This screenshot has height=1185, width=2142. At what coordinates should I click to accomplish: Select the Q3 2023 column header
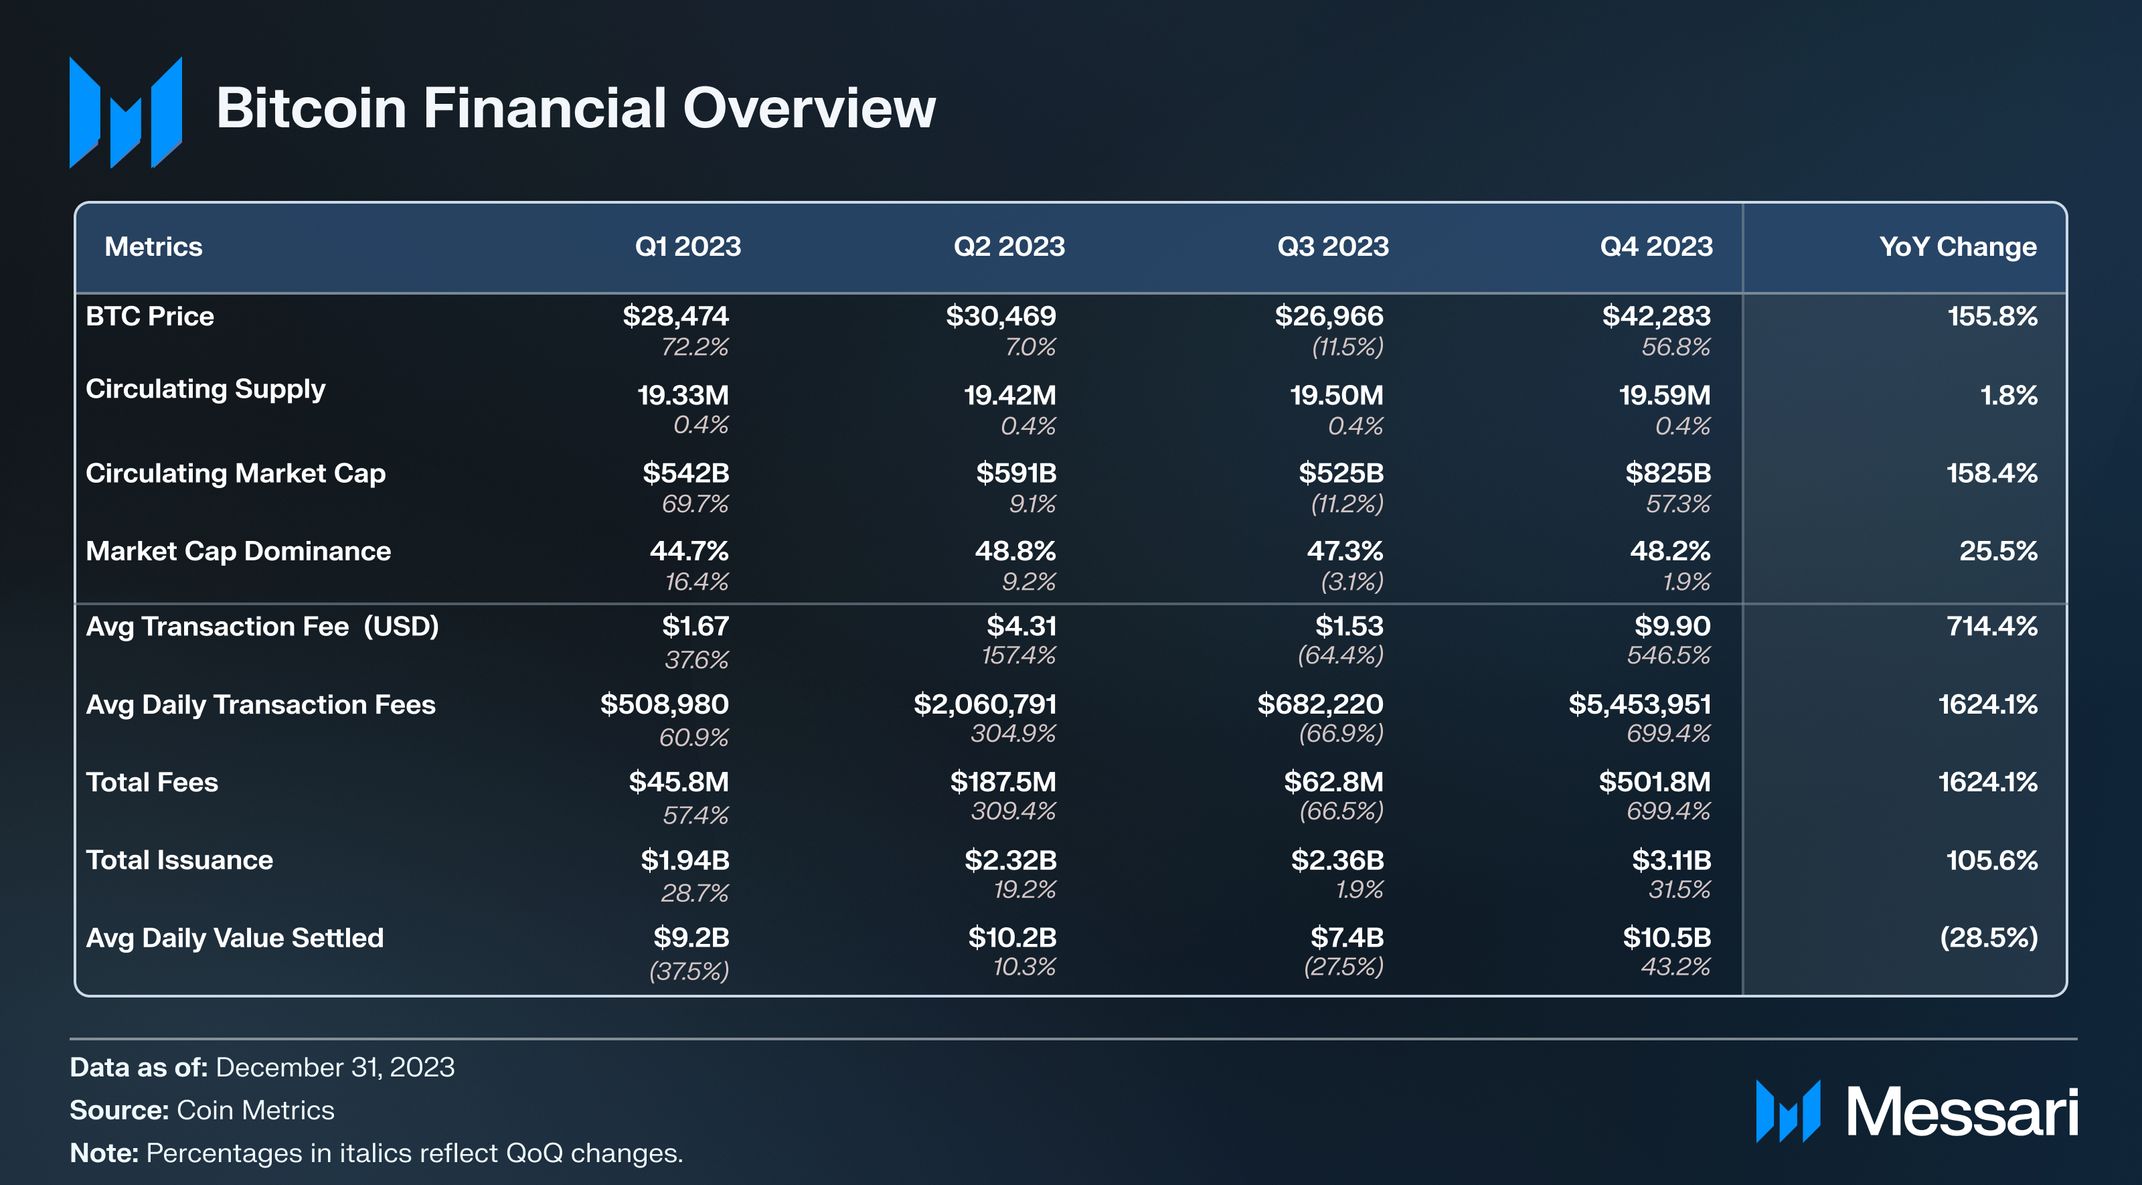pos(1333,247)
